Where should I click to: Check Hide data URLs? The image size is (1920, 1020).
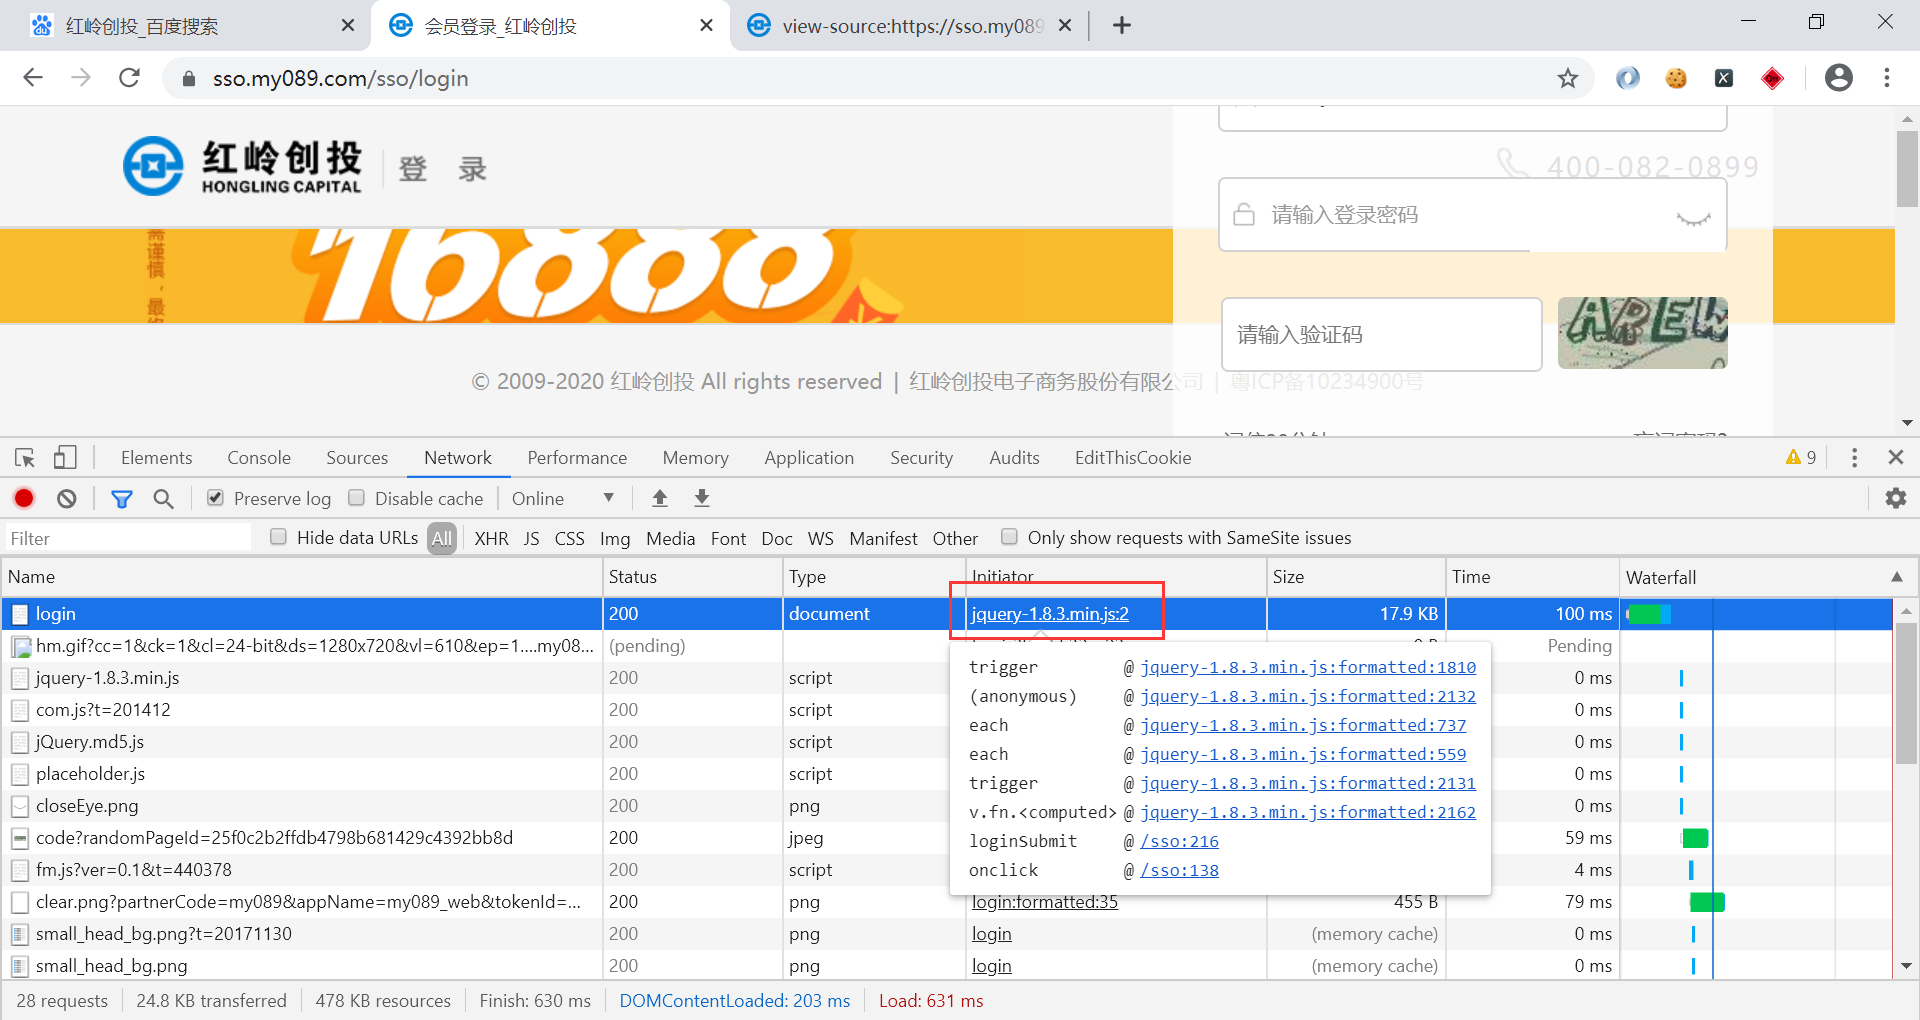[x=278, y=537]
